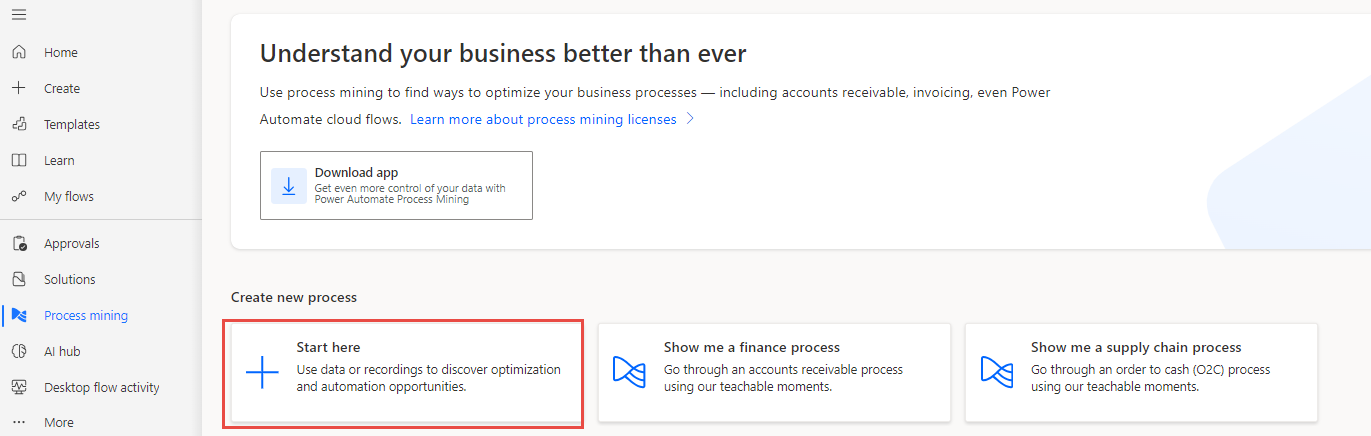Expand the More navigation options
The width and height of the screenshot is (1371, 436).
pos(58,422)
